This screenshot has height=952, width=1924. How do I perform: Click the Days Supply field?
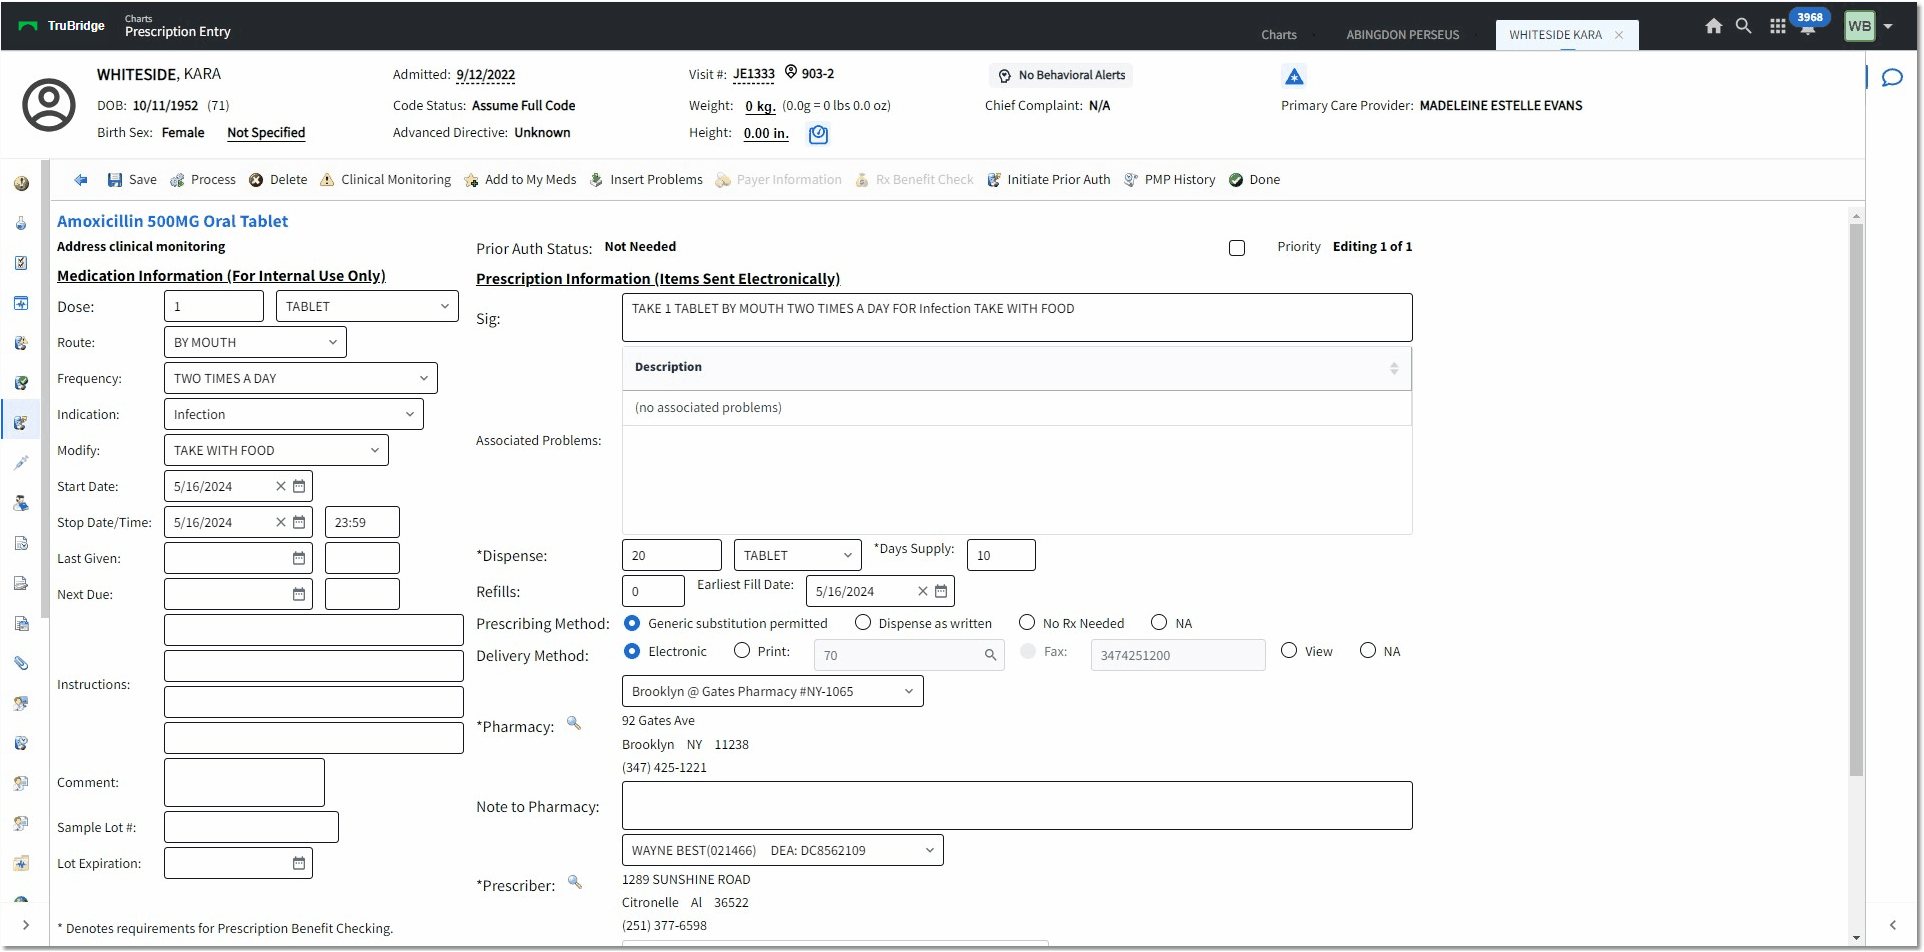click(x=1001, y=555)
